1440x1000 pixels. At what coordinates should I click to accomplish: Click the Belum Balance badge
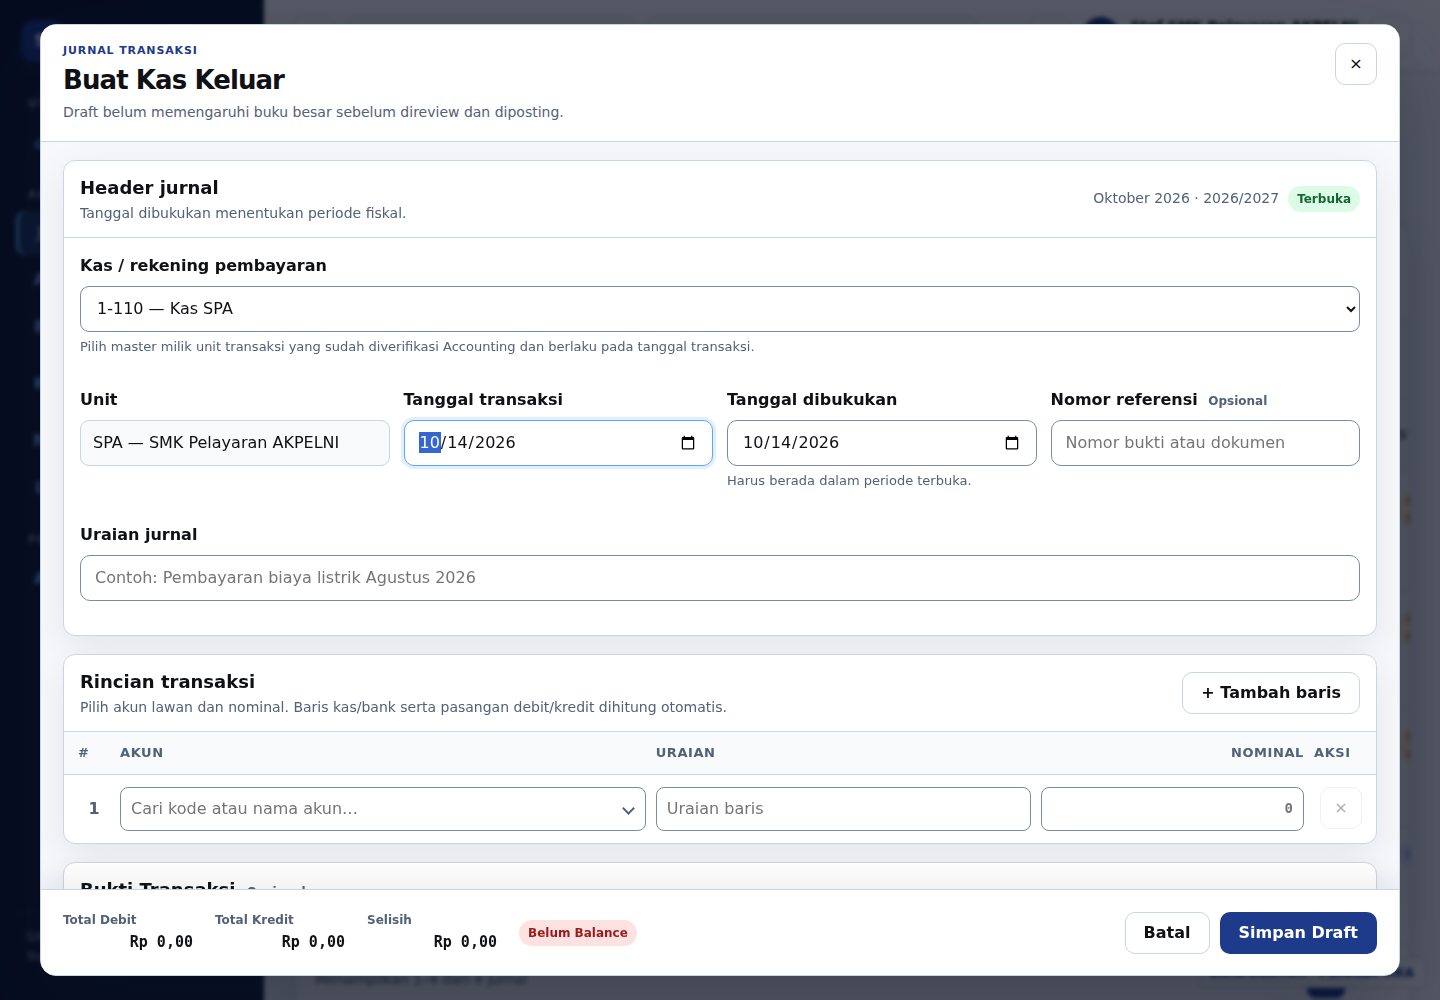(x=578, y=933)
